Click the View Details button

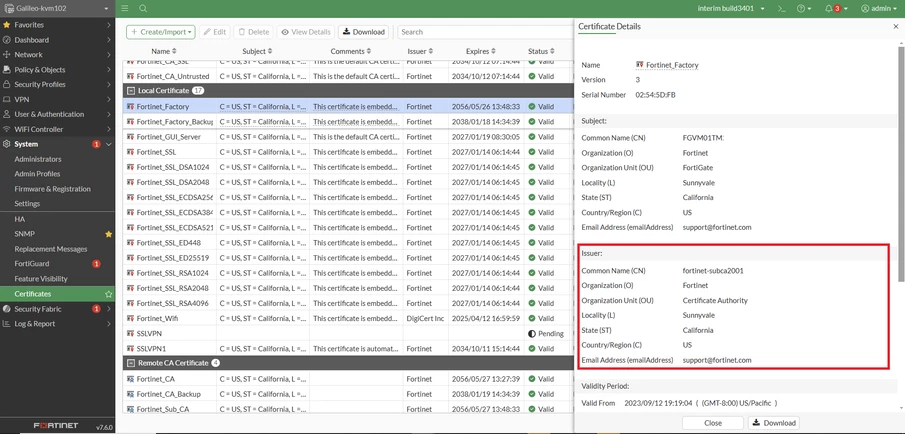tap(306, 32)
